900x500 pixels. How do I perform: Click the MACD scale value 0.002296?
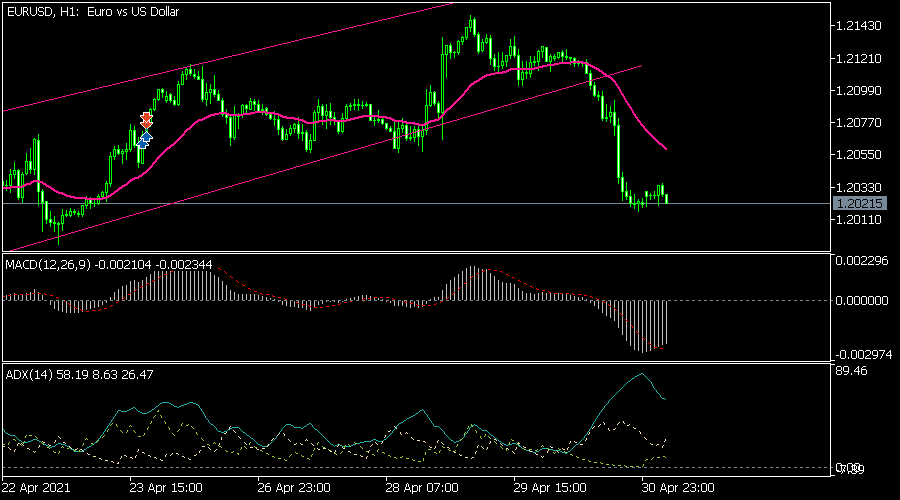coord(862,261)
